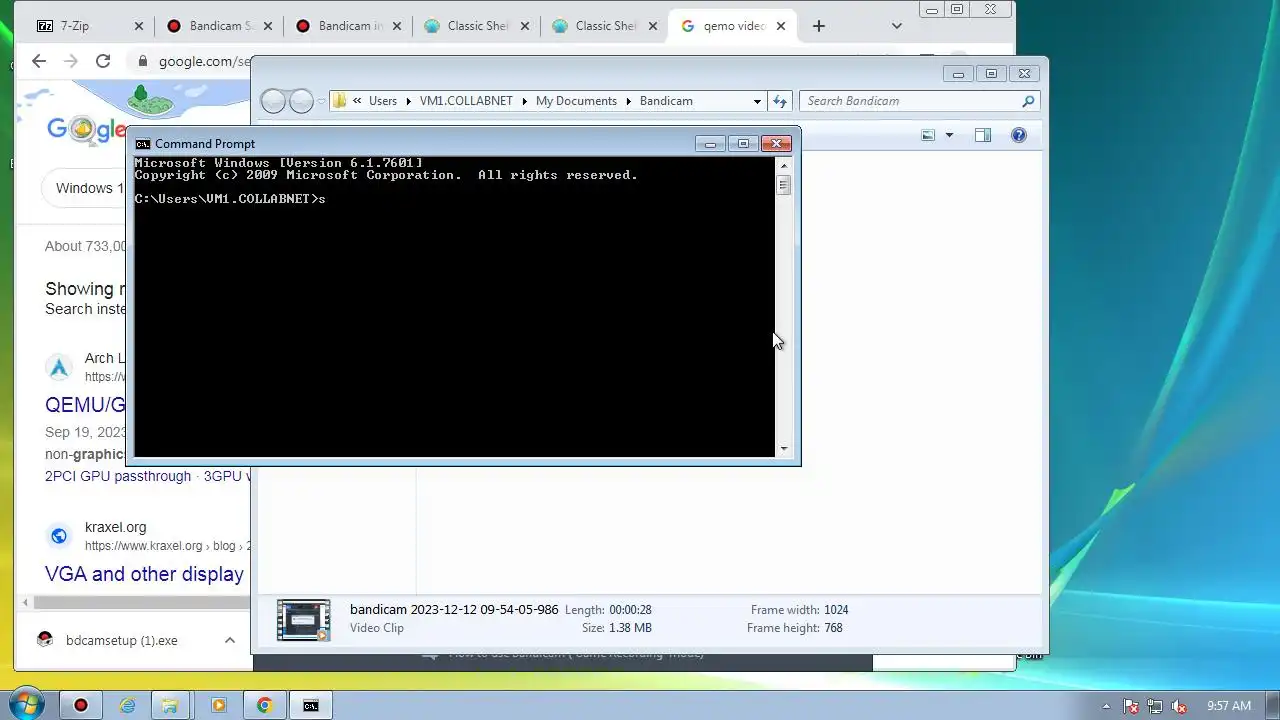Open muted volume tray icon

tap(1179, 706)
